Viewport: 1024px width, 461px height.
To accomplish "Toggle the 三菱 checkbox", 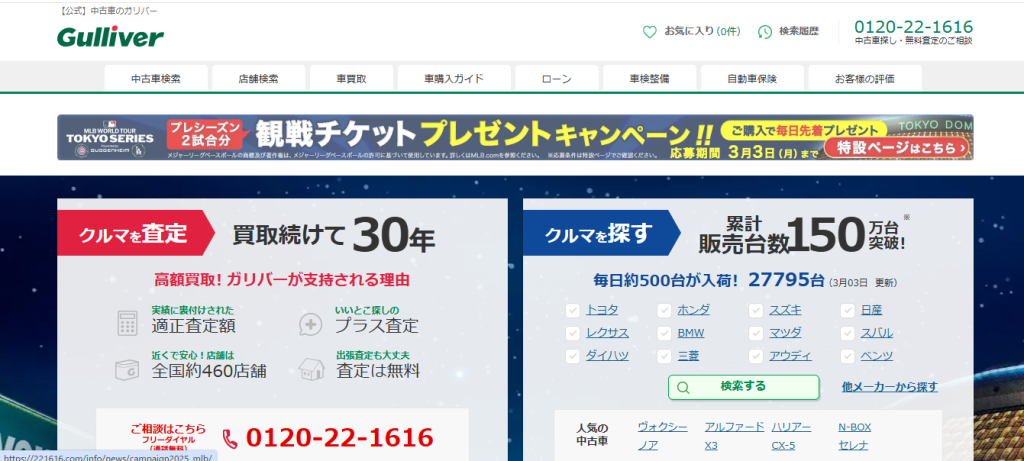I will point(664,356).
